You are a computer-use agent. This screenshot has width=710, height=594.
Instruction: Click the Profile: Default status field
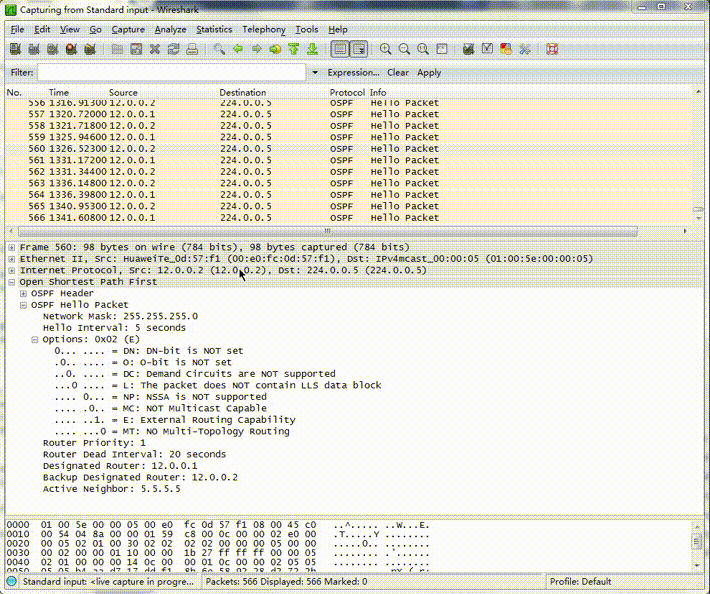(580, 581)
